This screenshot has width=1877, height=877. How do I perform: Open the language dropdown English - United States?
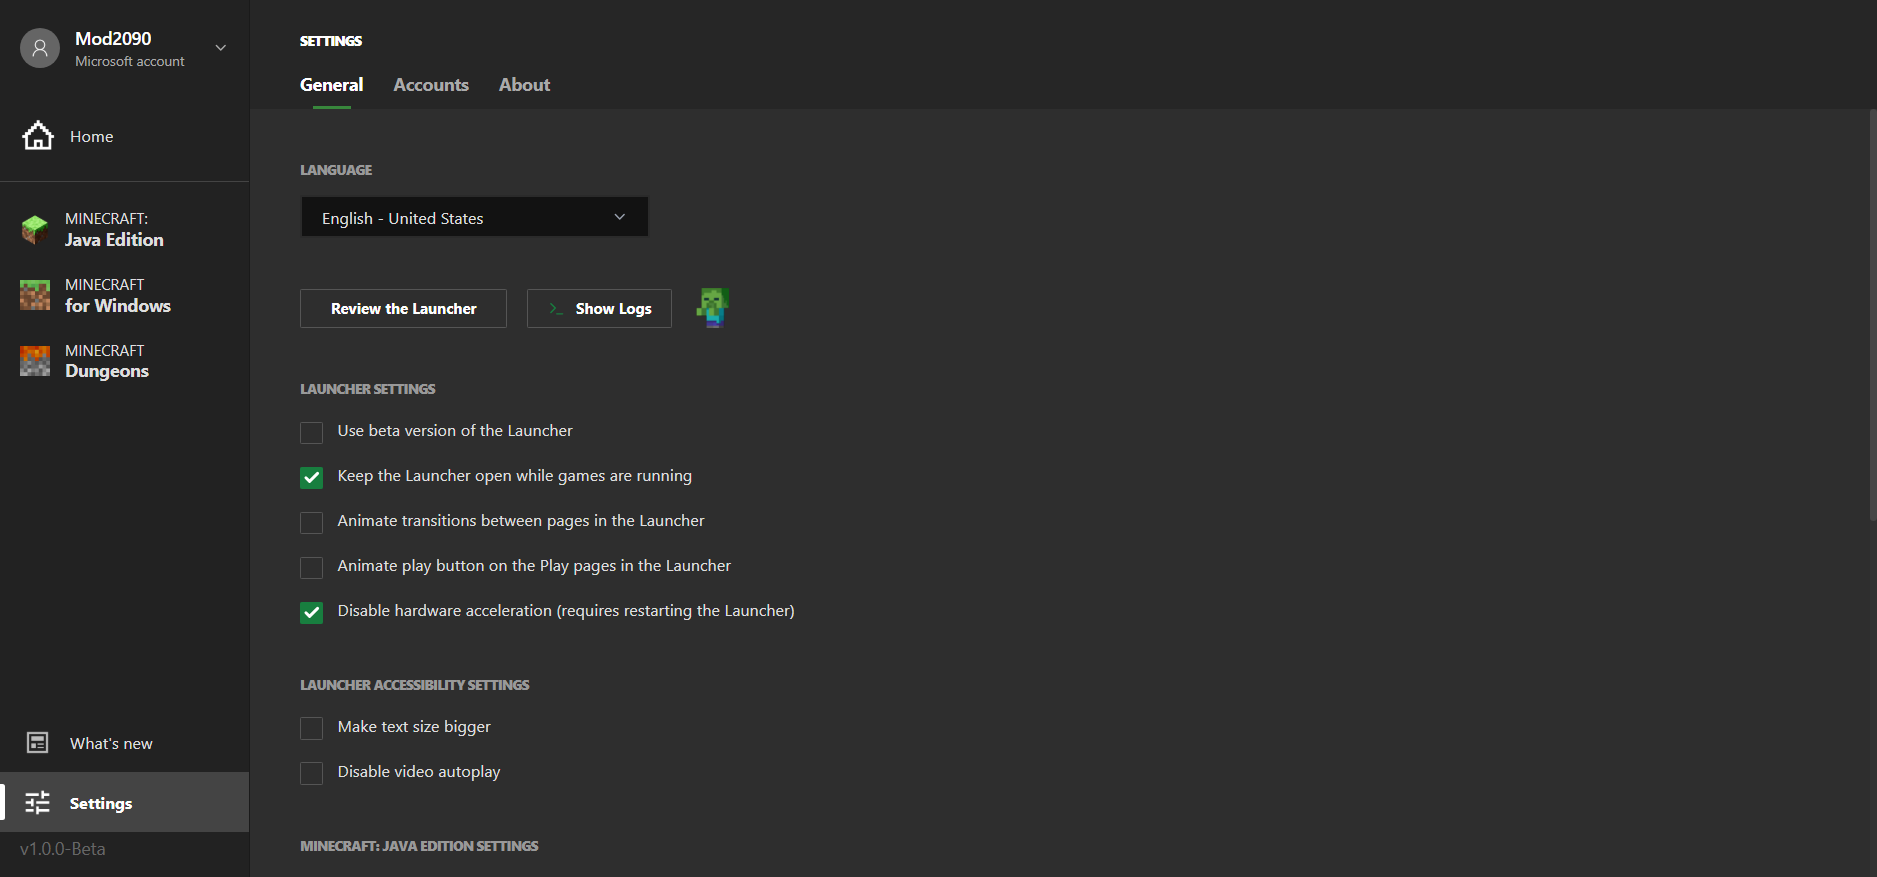pos(475,217)
